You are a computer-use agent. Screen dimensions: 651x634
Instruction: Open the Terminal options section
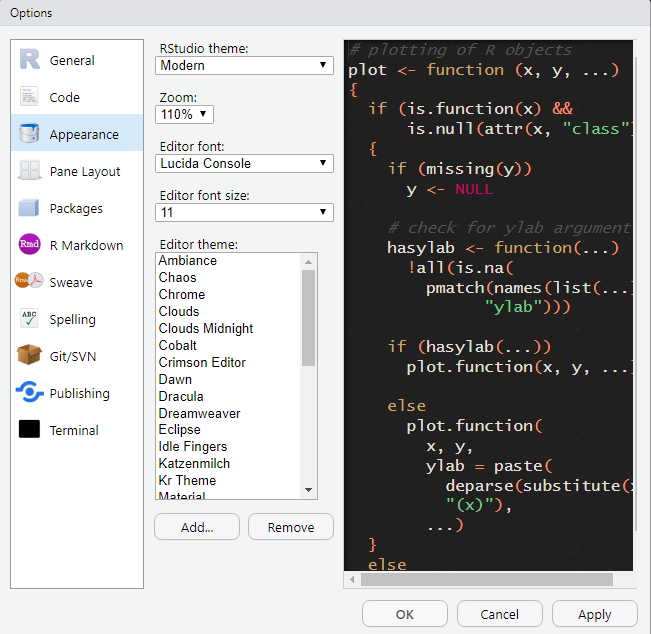pos(77,429)
